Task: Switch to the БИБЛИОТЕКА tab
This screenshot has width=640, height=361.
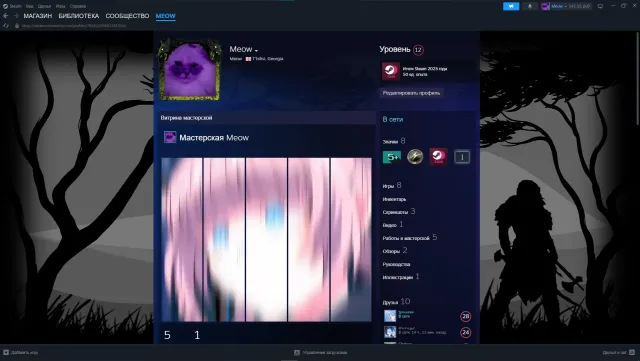Action: point(79,16)
